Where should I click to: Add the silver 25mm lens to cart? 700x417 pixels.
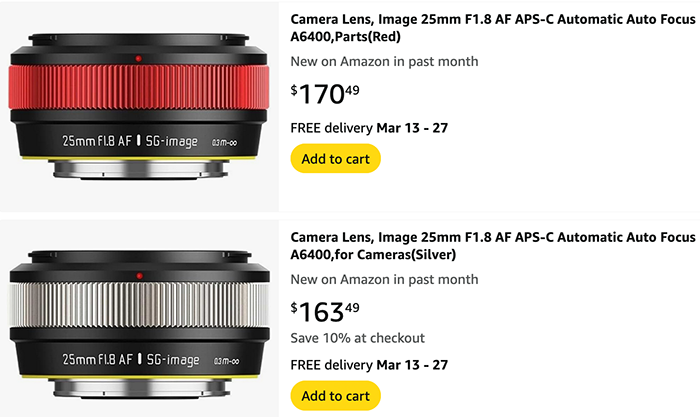(335, 396)
